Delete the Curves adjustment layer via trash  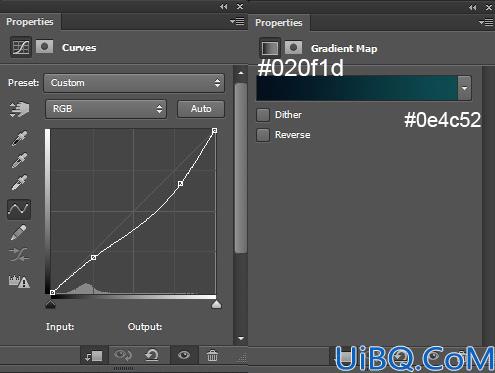pyautogui.click(x=212, y=356)
